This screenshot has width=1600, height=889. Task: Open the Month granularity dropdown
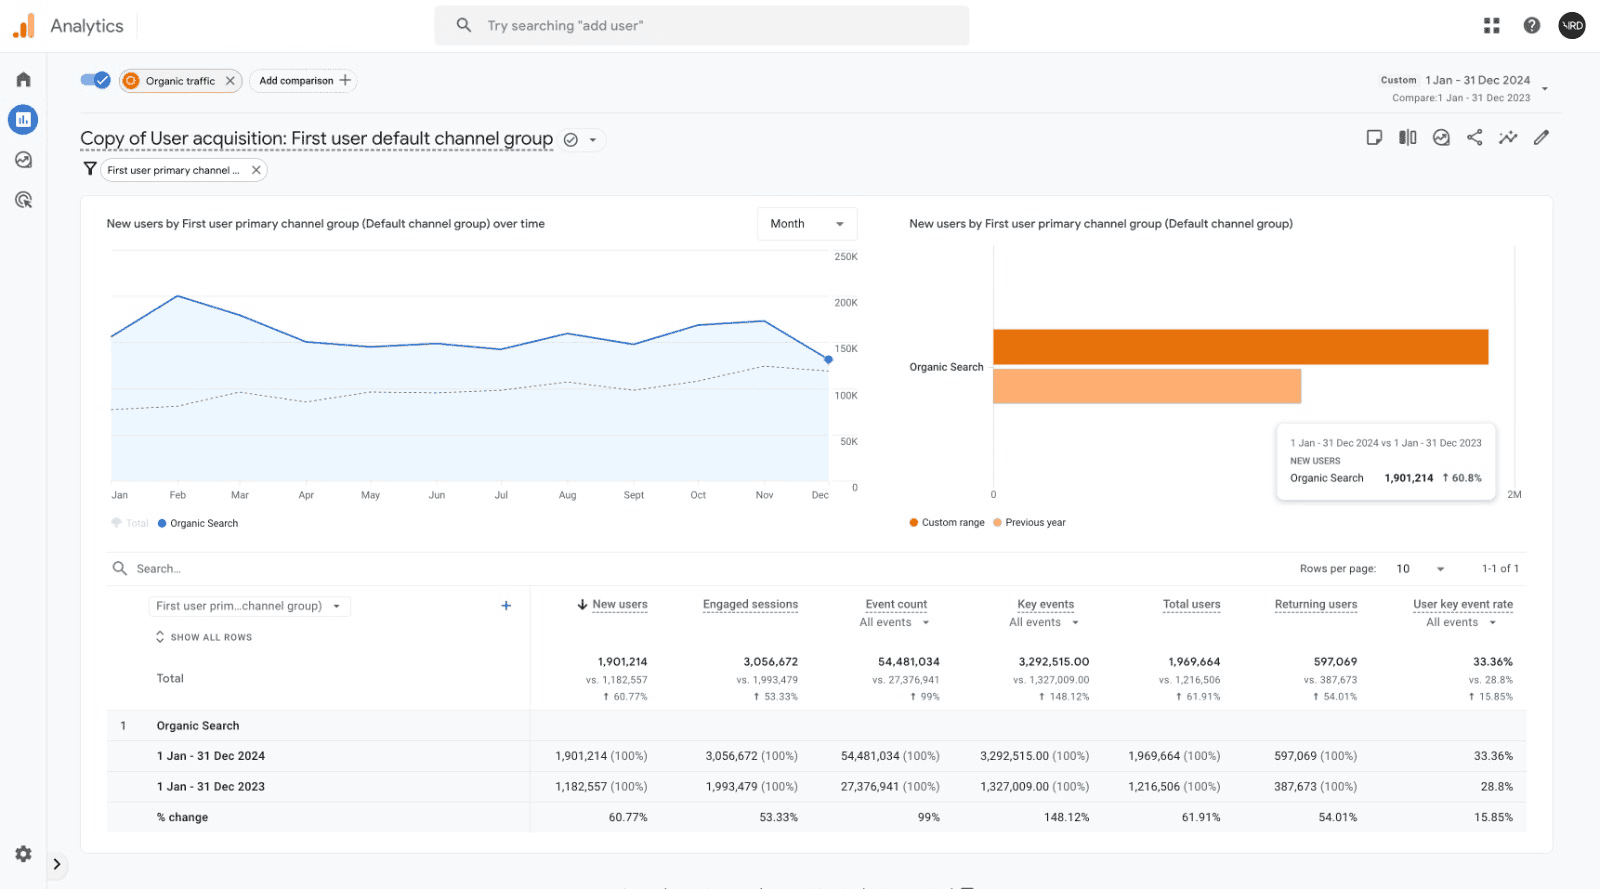806,224
